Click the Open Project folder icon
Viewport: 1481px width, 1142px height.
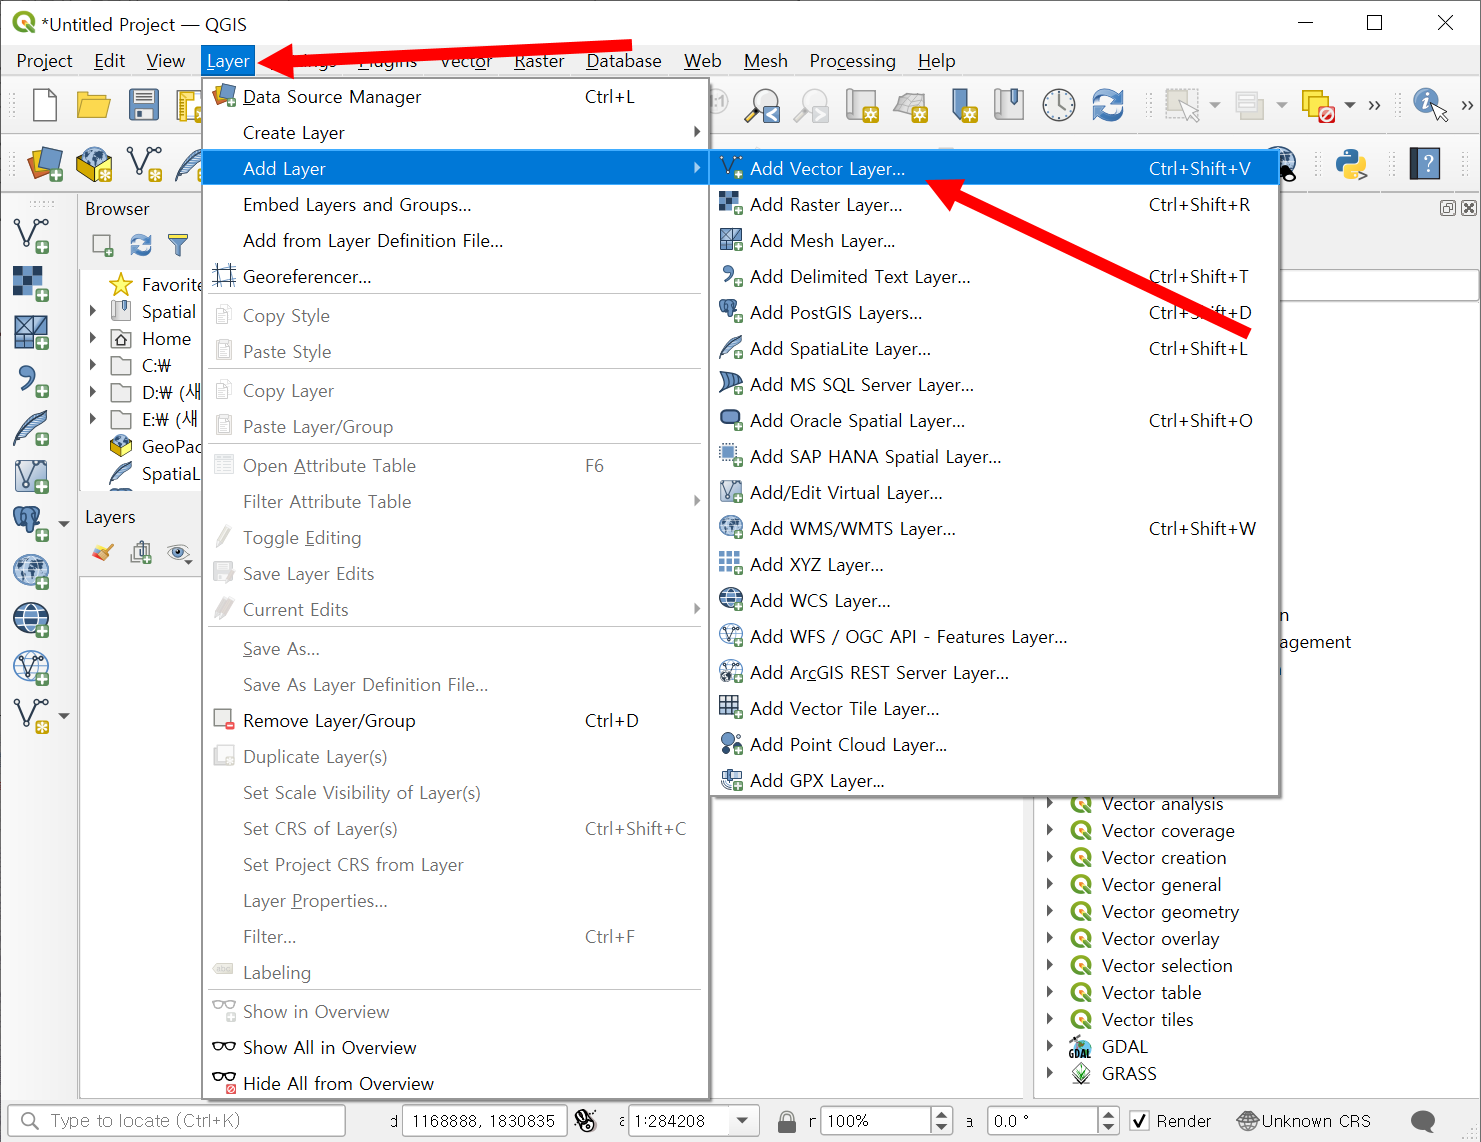click(93, 105)
